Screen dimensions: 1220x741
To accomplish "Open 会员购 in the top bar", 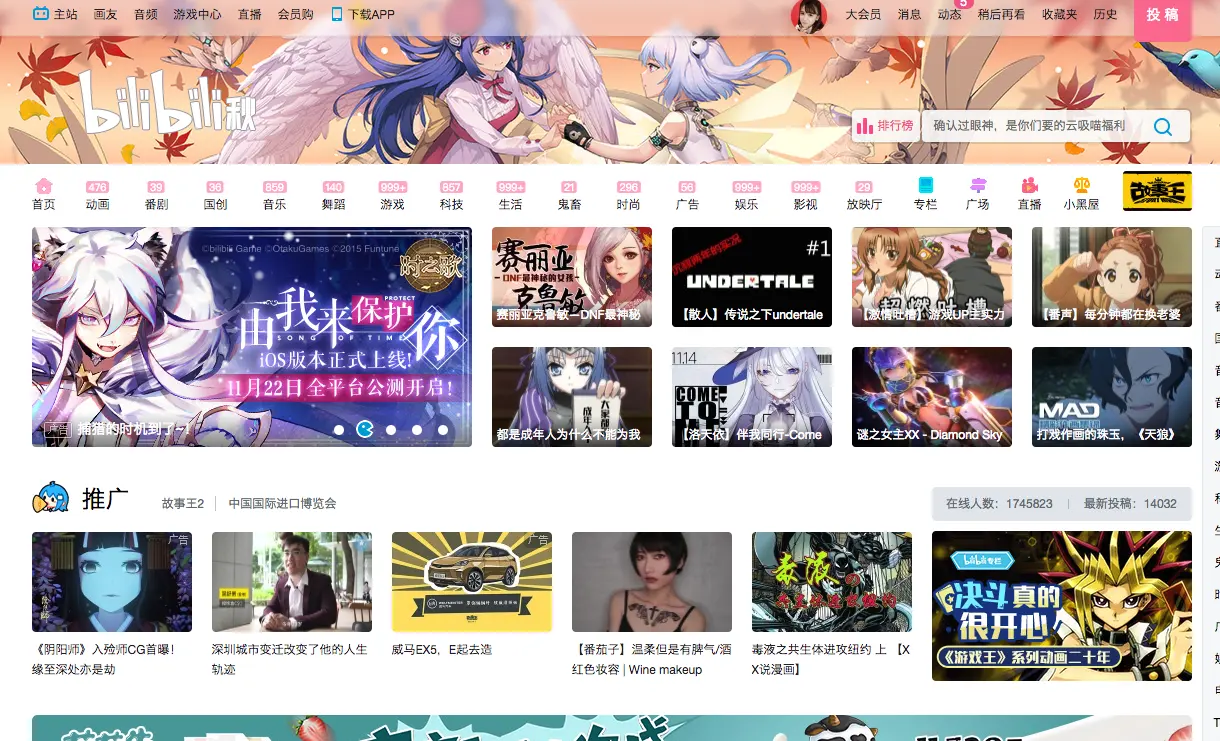I will click(295, 14).
